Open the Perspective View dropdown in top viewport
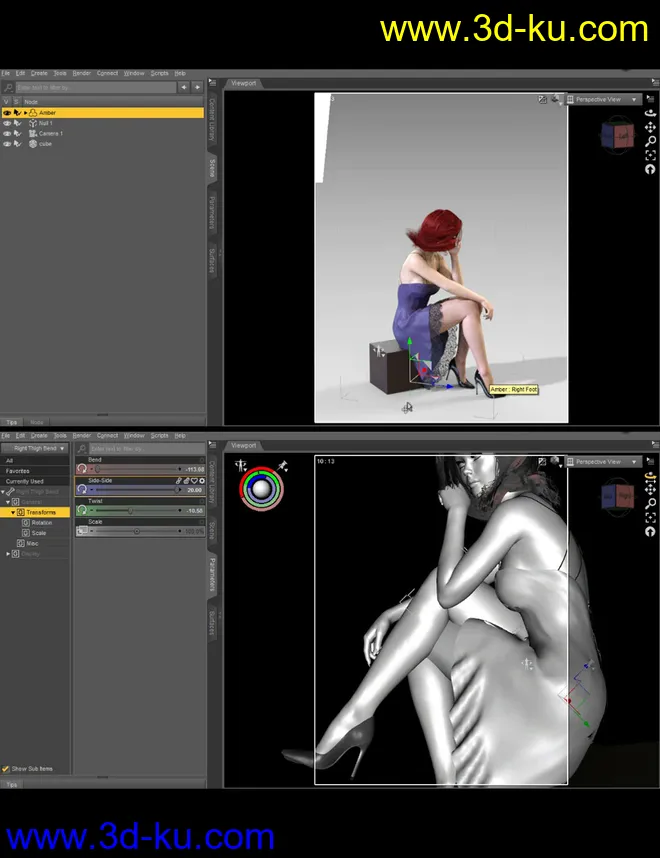Image resolution: width=660 pixels, height=858 pixels. coord(603,100)
